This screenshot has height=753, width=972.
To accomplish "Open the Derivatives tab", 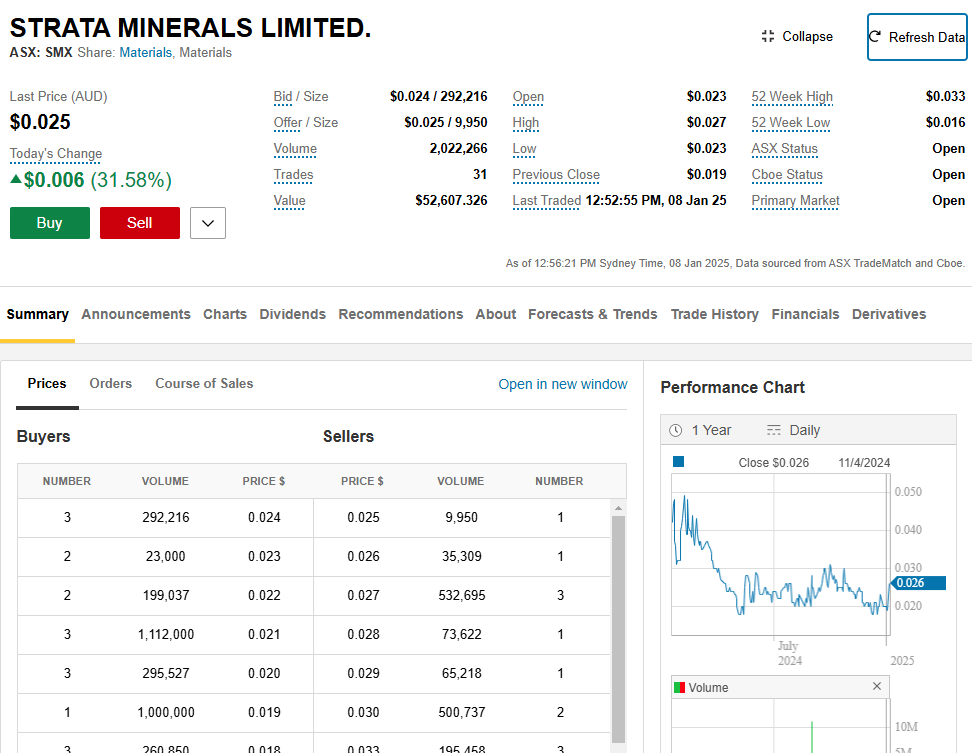I will pyautogui.click(x=889, y=314).
